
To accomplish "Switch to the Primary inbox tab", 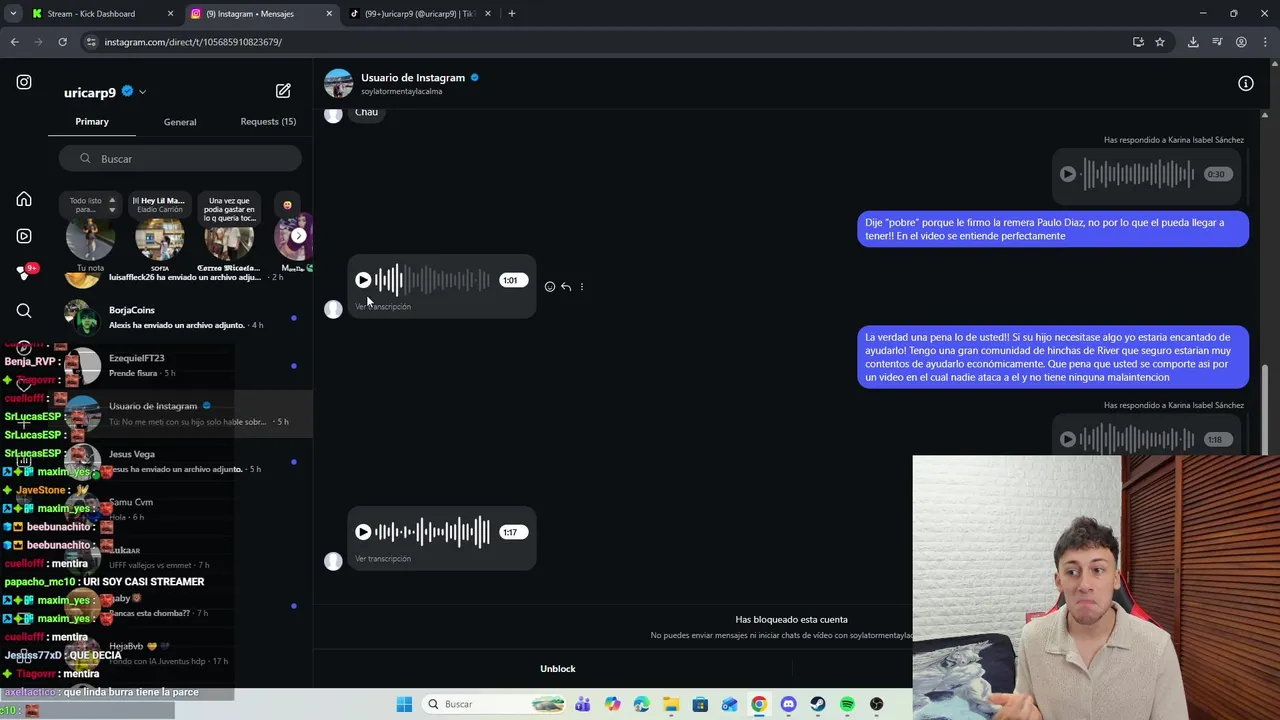I will (92, 122).
